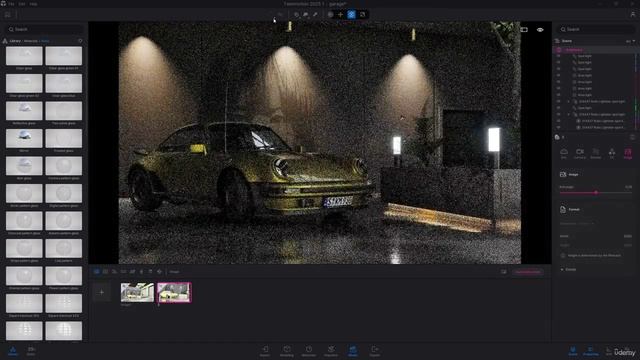Click the plus button to add media
Screen dimensions: 640x360
tap(102, 292)
